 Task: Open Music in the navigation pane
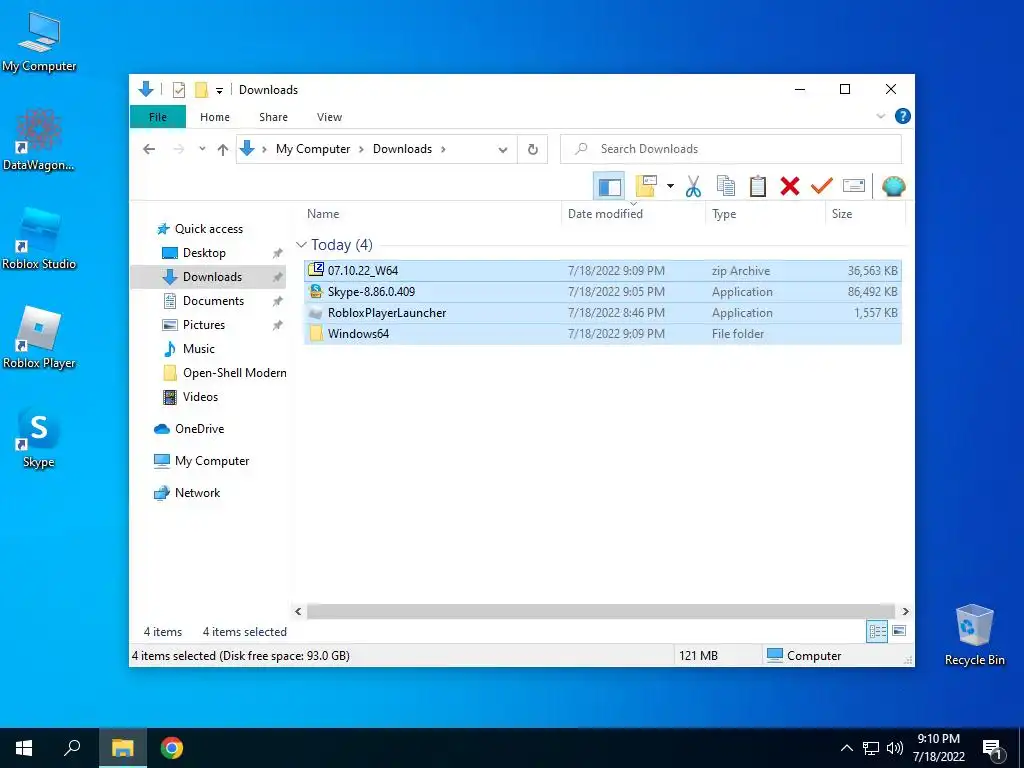[x=188, y=349]
